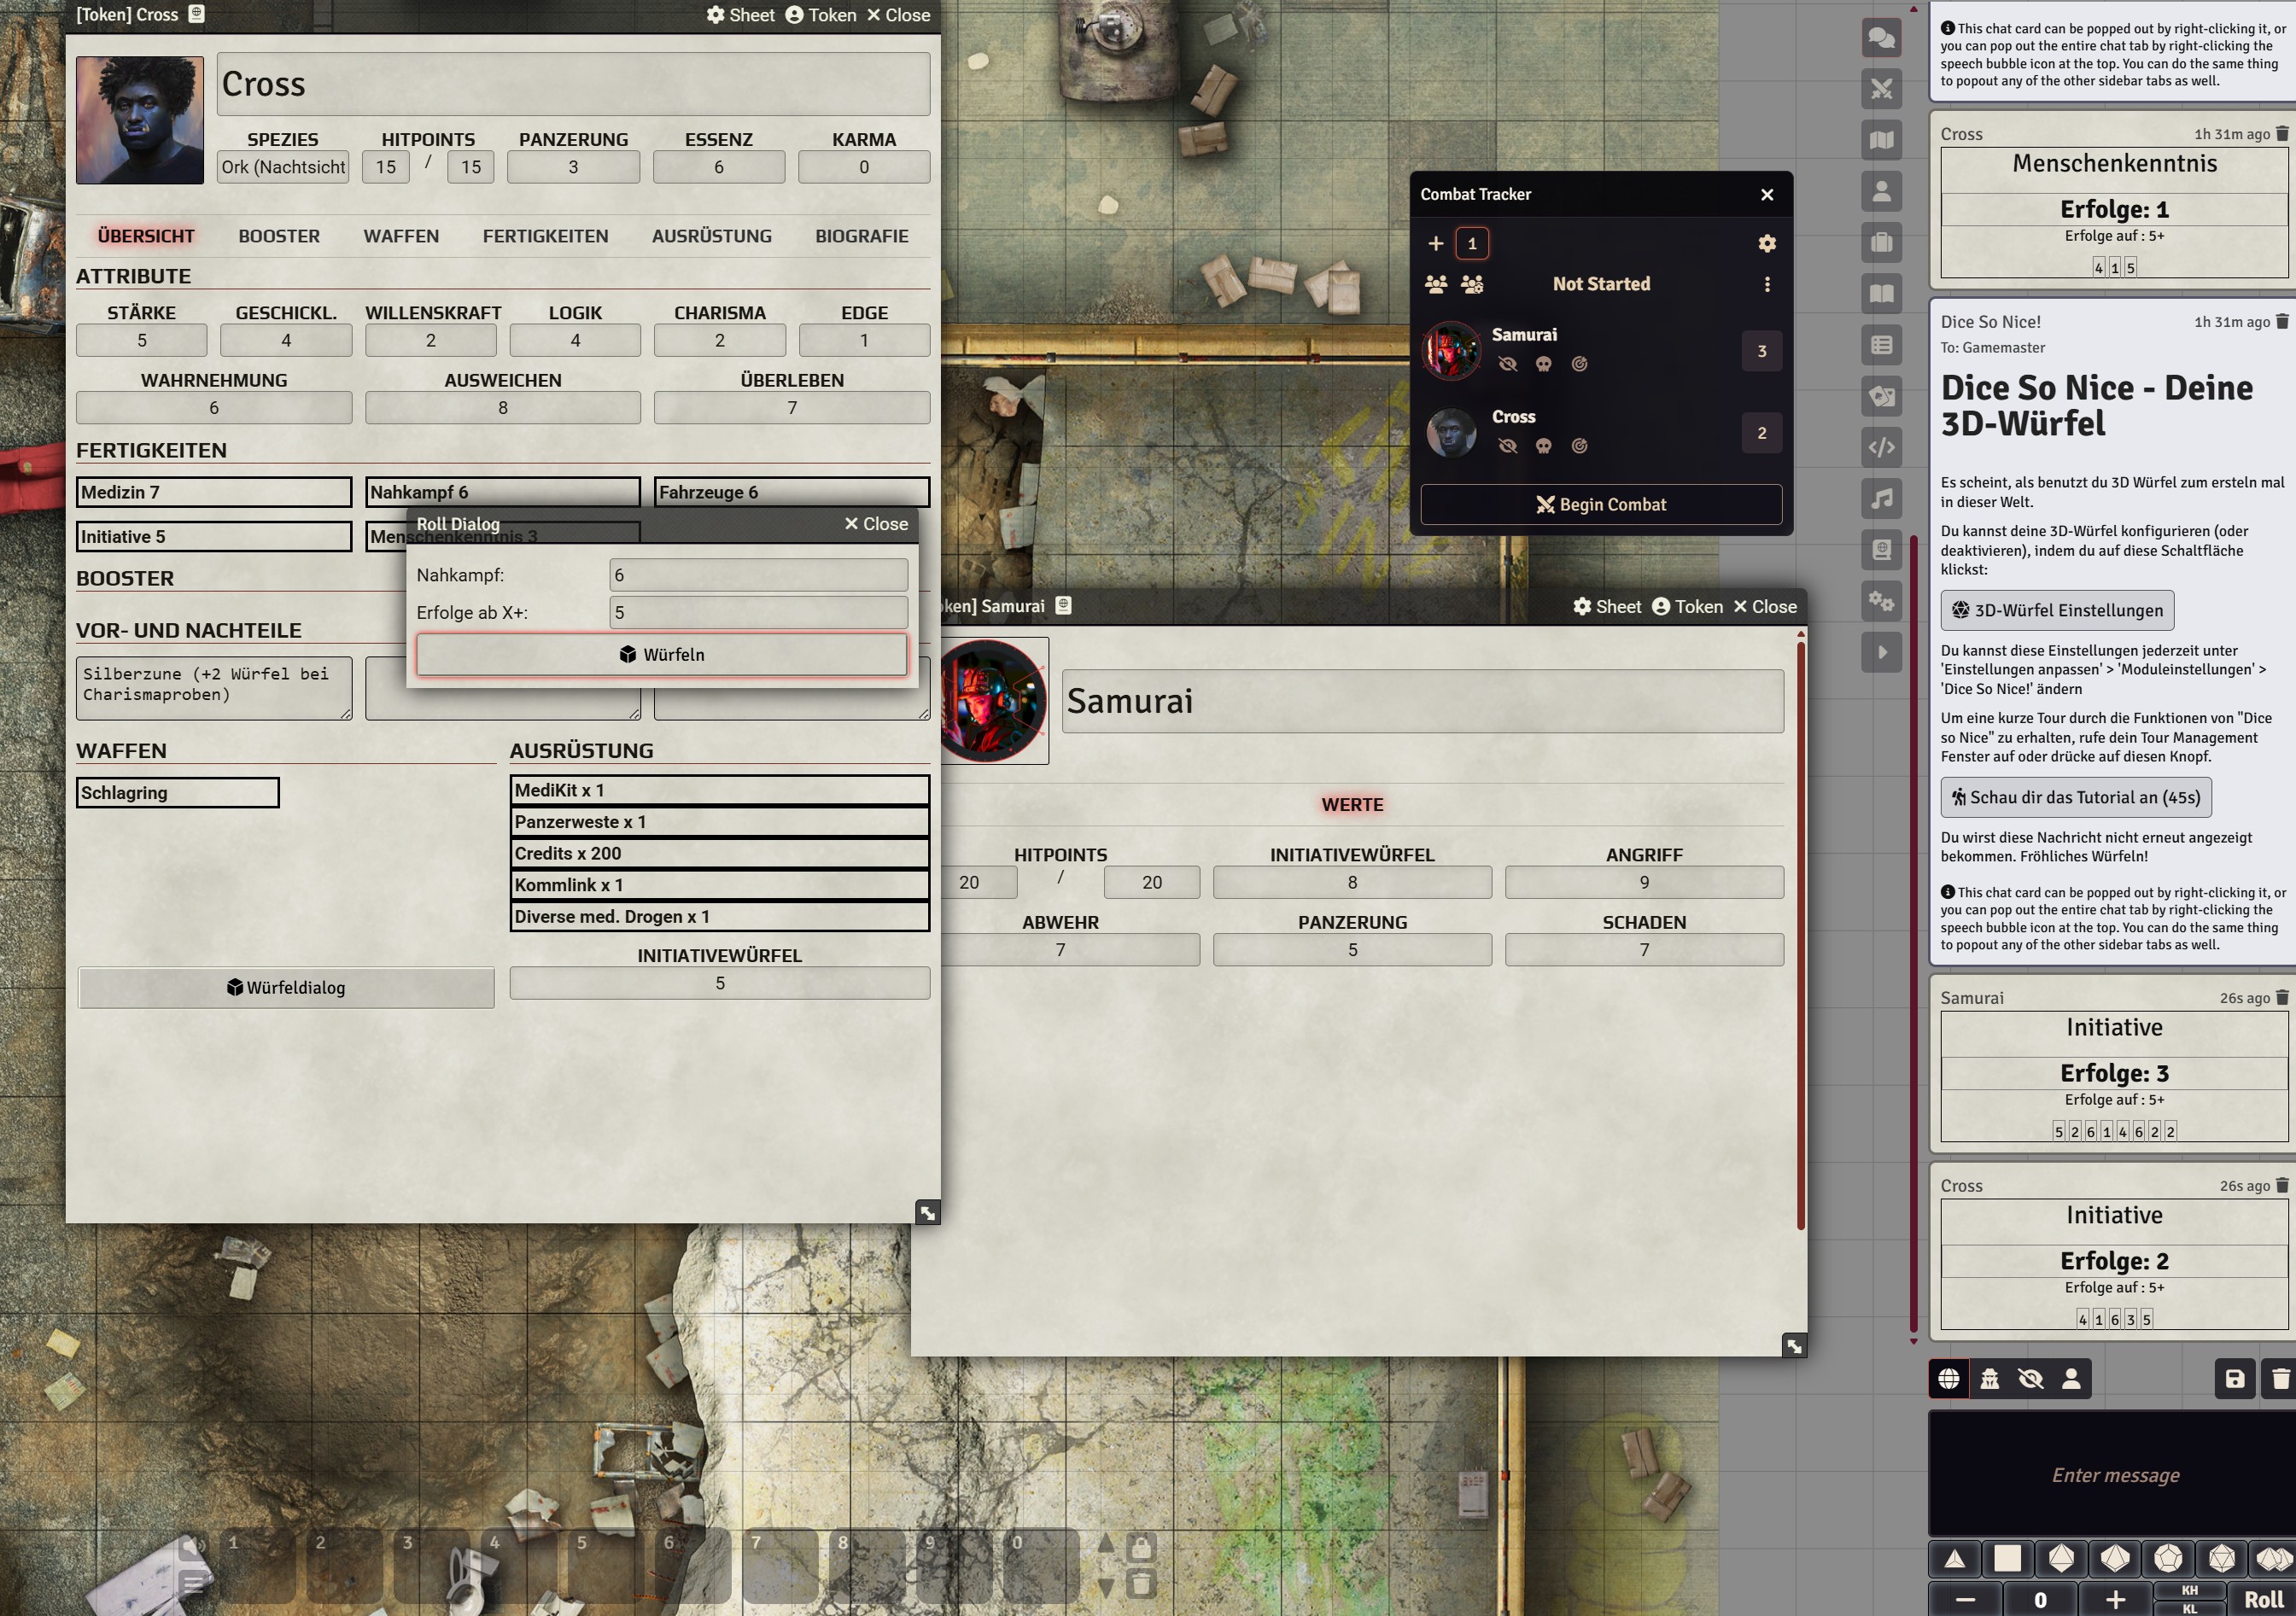Click Begin Combat button

click(x=1600, y=504)
